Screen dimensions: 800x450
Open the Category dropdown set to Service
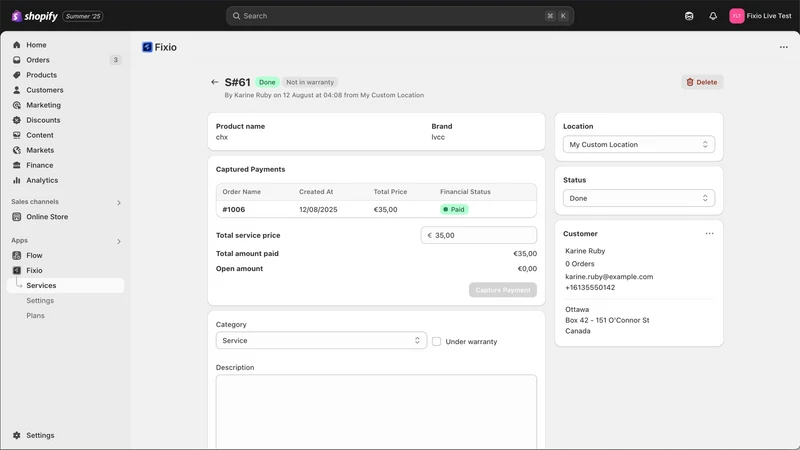pyautogui.click(x=321, y=340)
